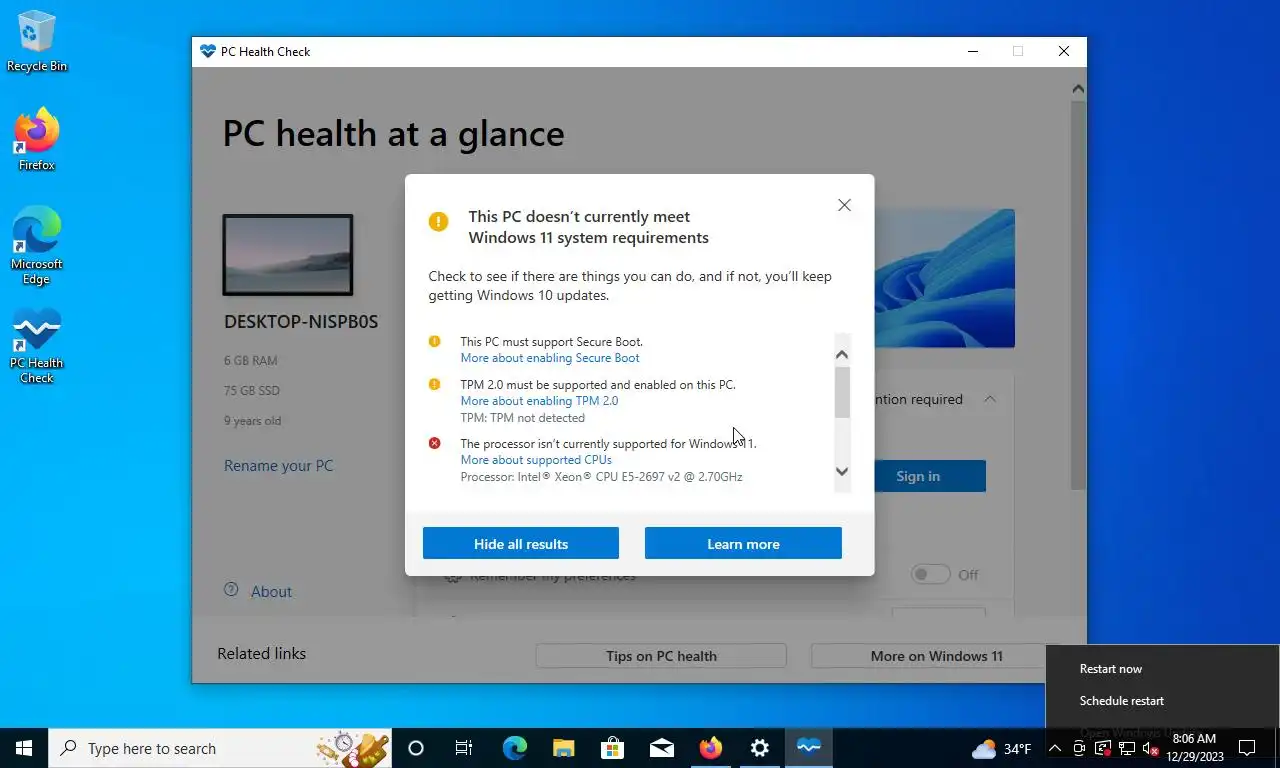This screenshot has height=768, width=1280.
Task: Click the Related links label
Action: [262, 653]
